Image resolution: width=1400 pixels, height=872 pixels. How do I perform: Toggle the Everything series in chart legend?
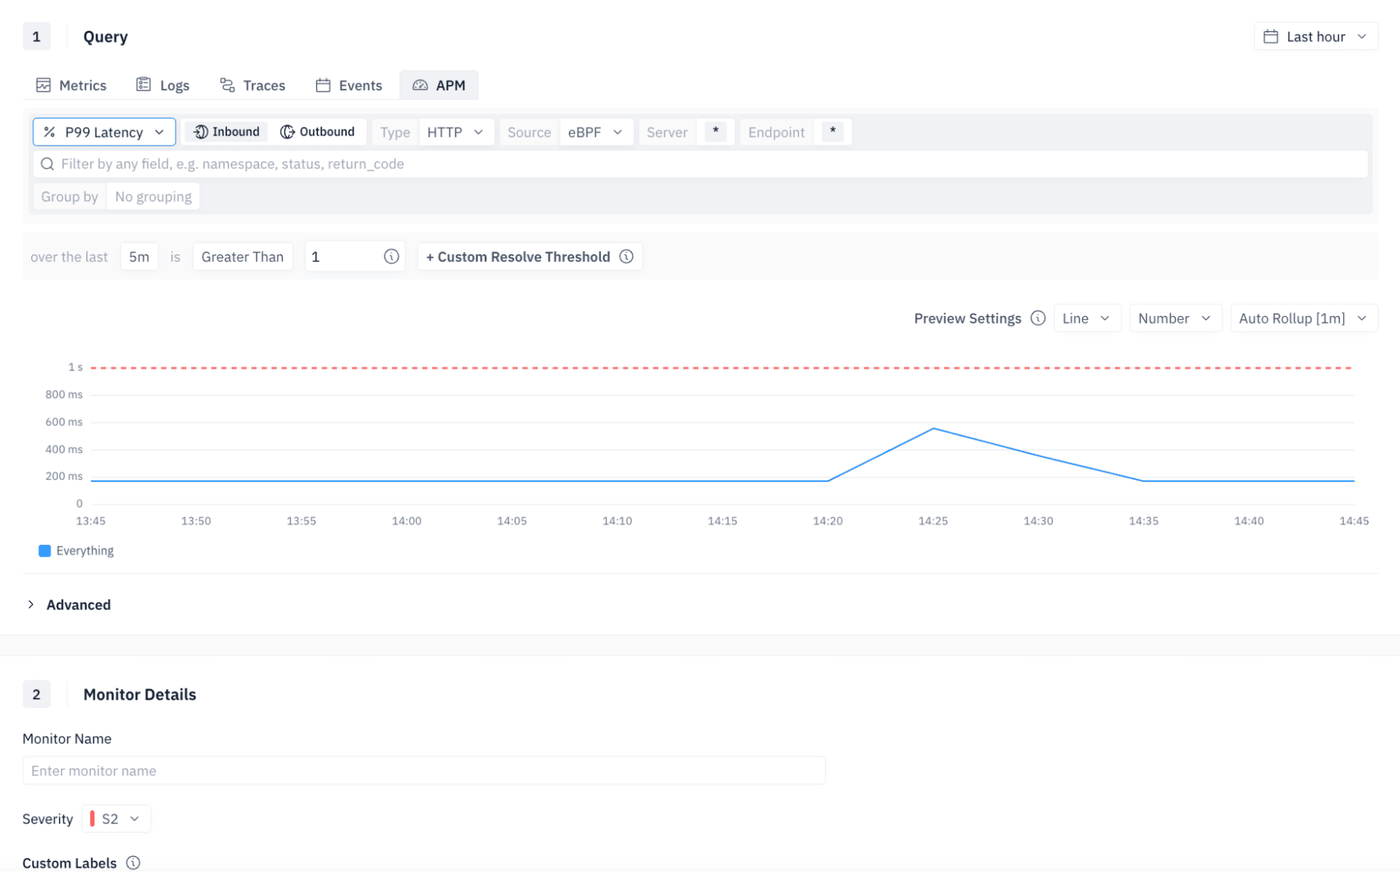(76, 551)
